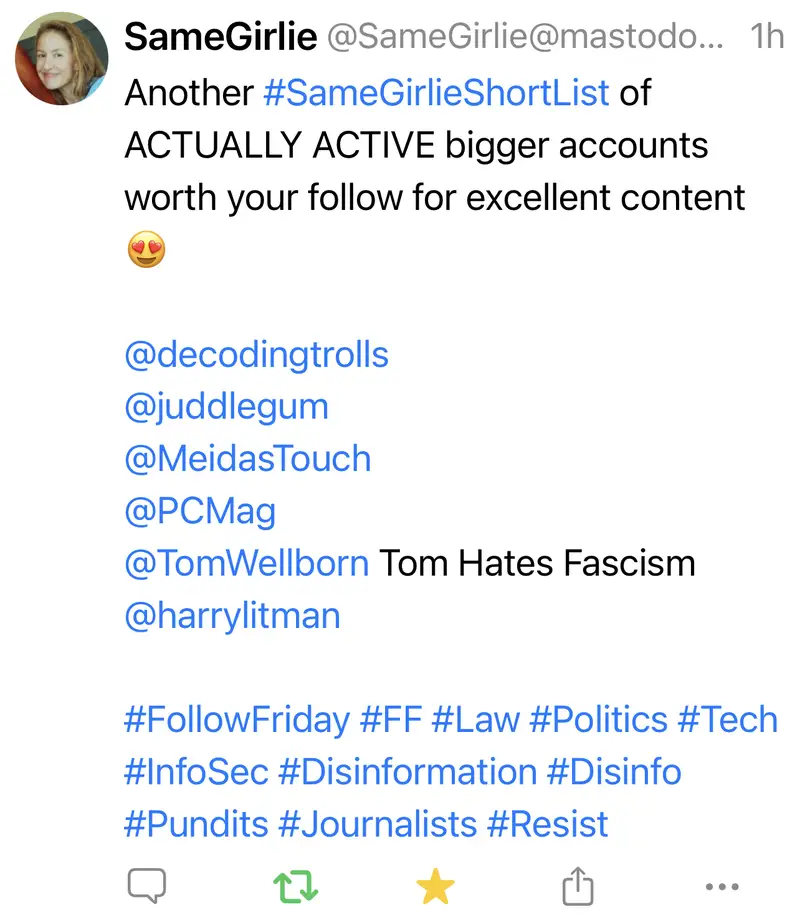Image resolution: width=800 pixels, height=922 pixels.
Task: Open SameGirlie's profile avatar
Action: [x=62, y=59]
